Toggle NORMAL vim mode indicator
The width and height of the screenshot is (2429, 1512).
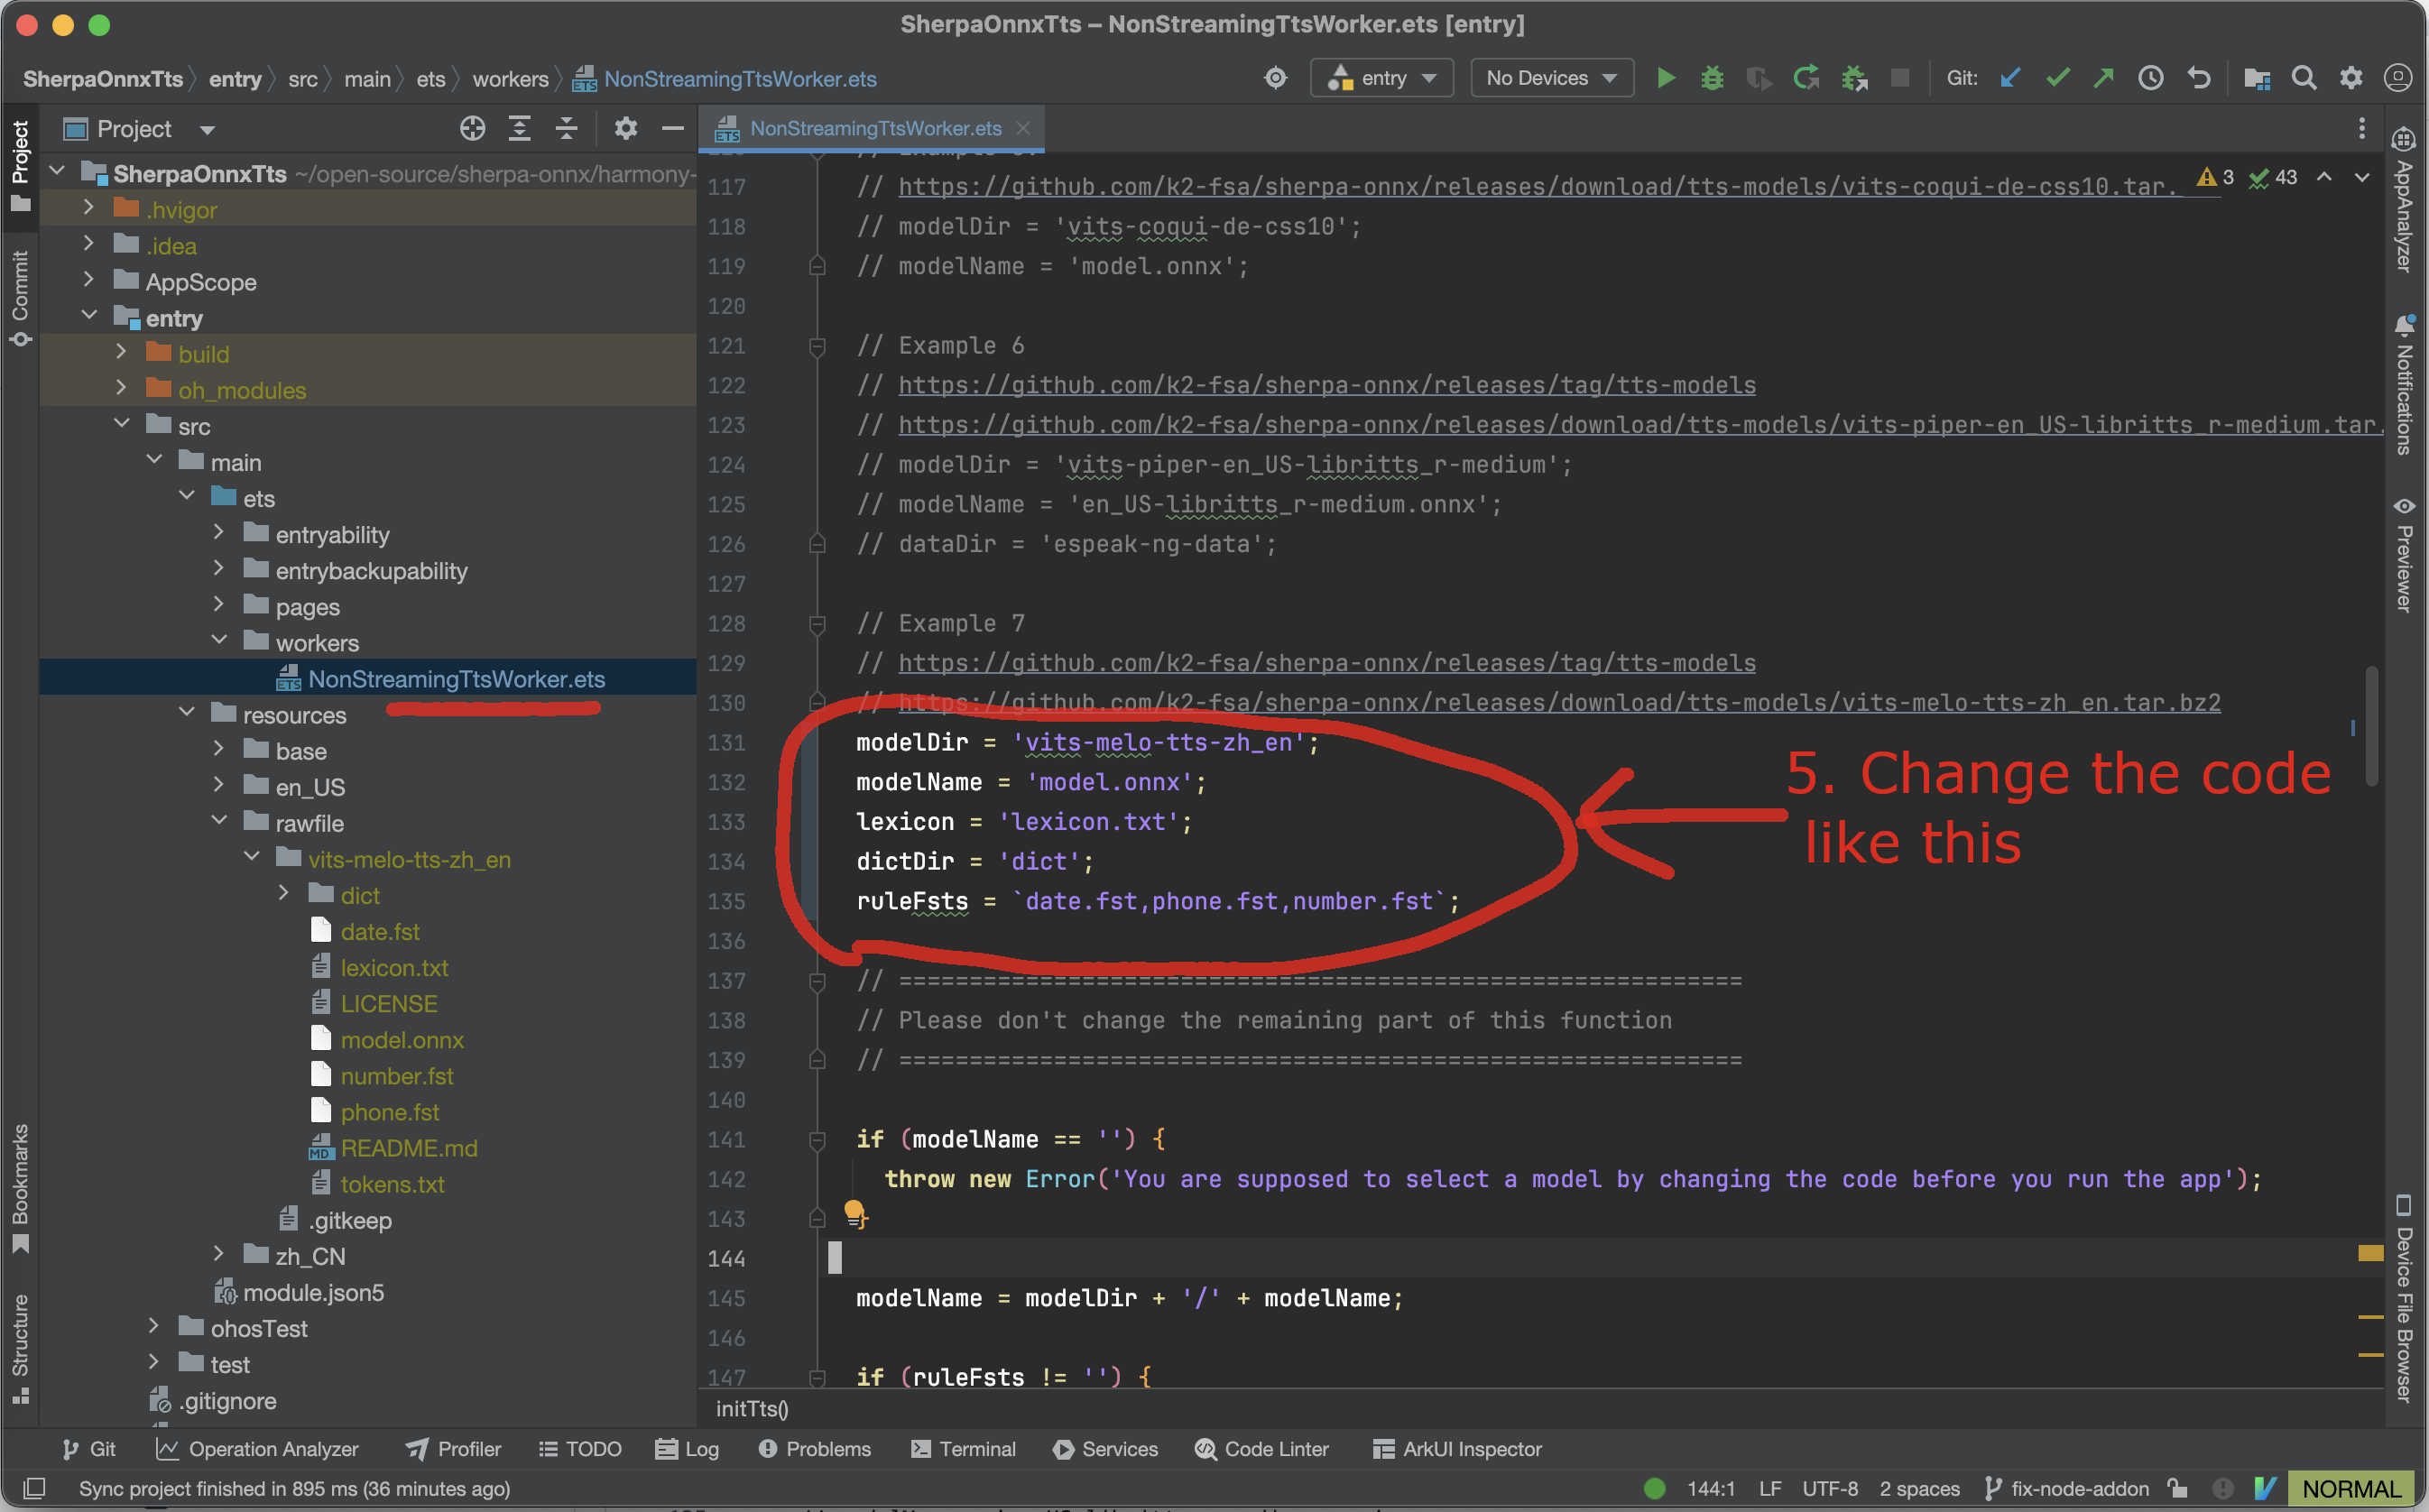pyautogui.click(x=2350, y=1488)
